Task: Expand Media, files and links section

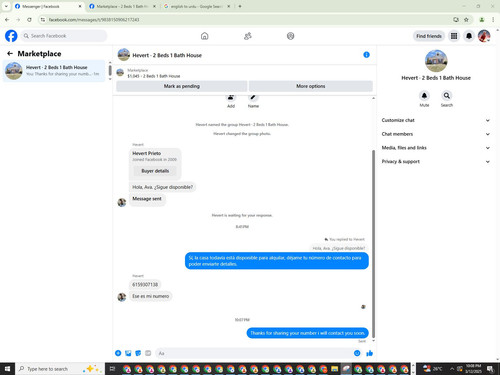Action: click(436, 148)
